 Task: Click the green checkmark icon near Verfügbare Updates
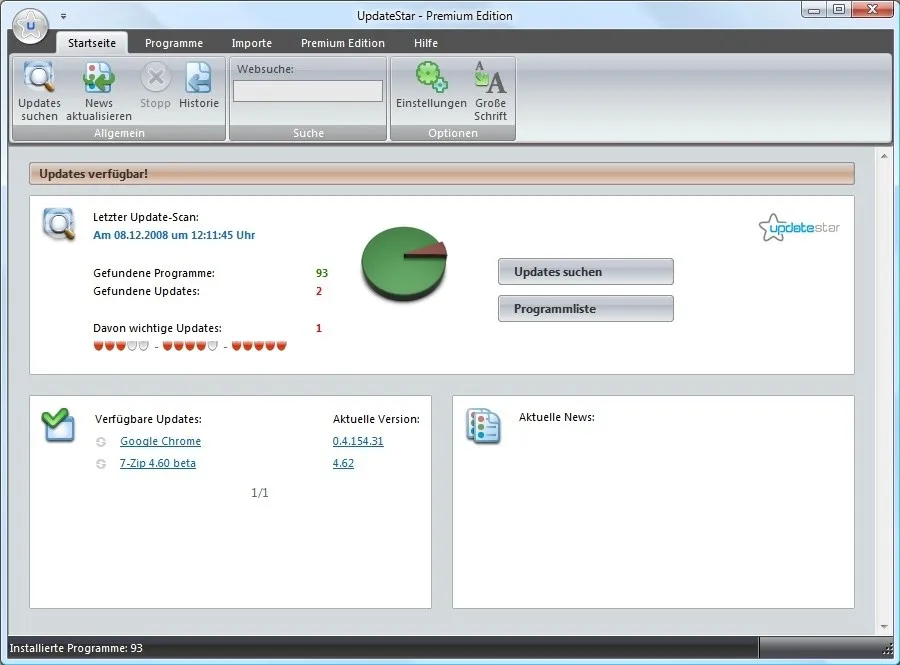[57, 425]
